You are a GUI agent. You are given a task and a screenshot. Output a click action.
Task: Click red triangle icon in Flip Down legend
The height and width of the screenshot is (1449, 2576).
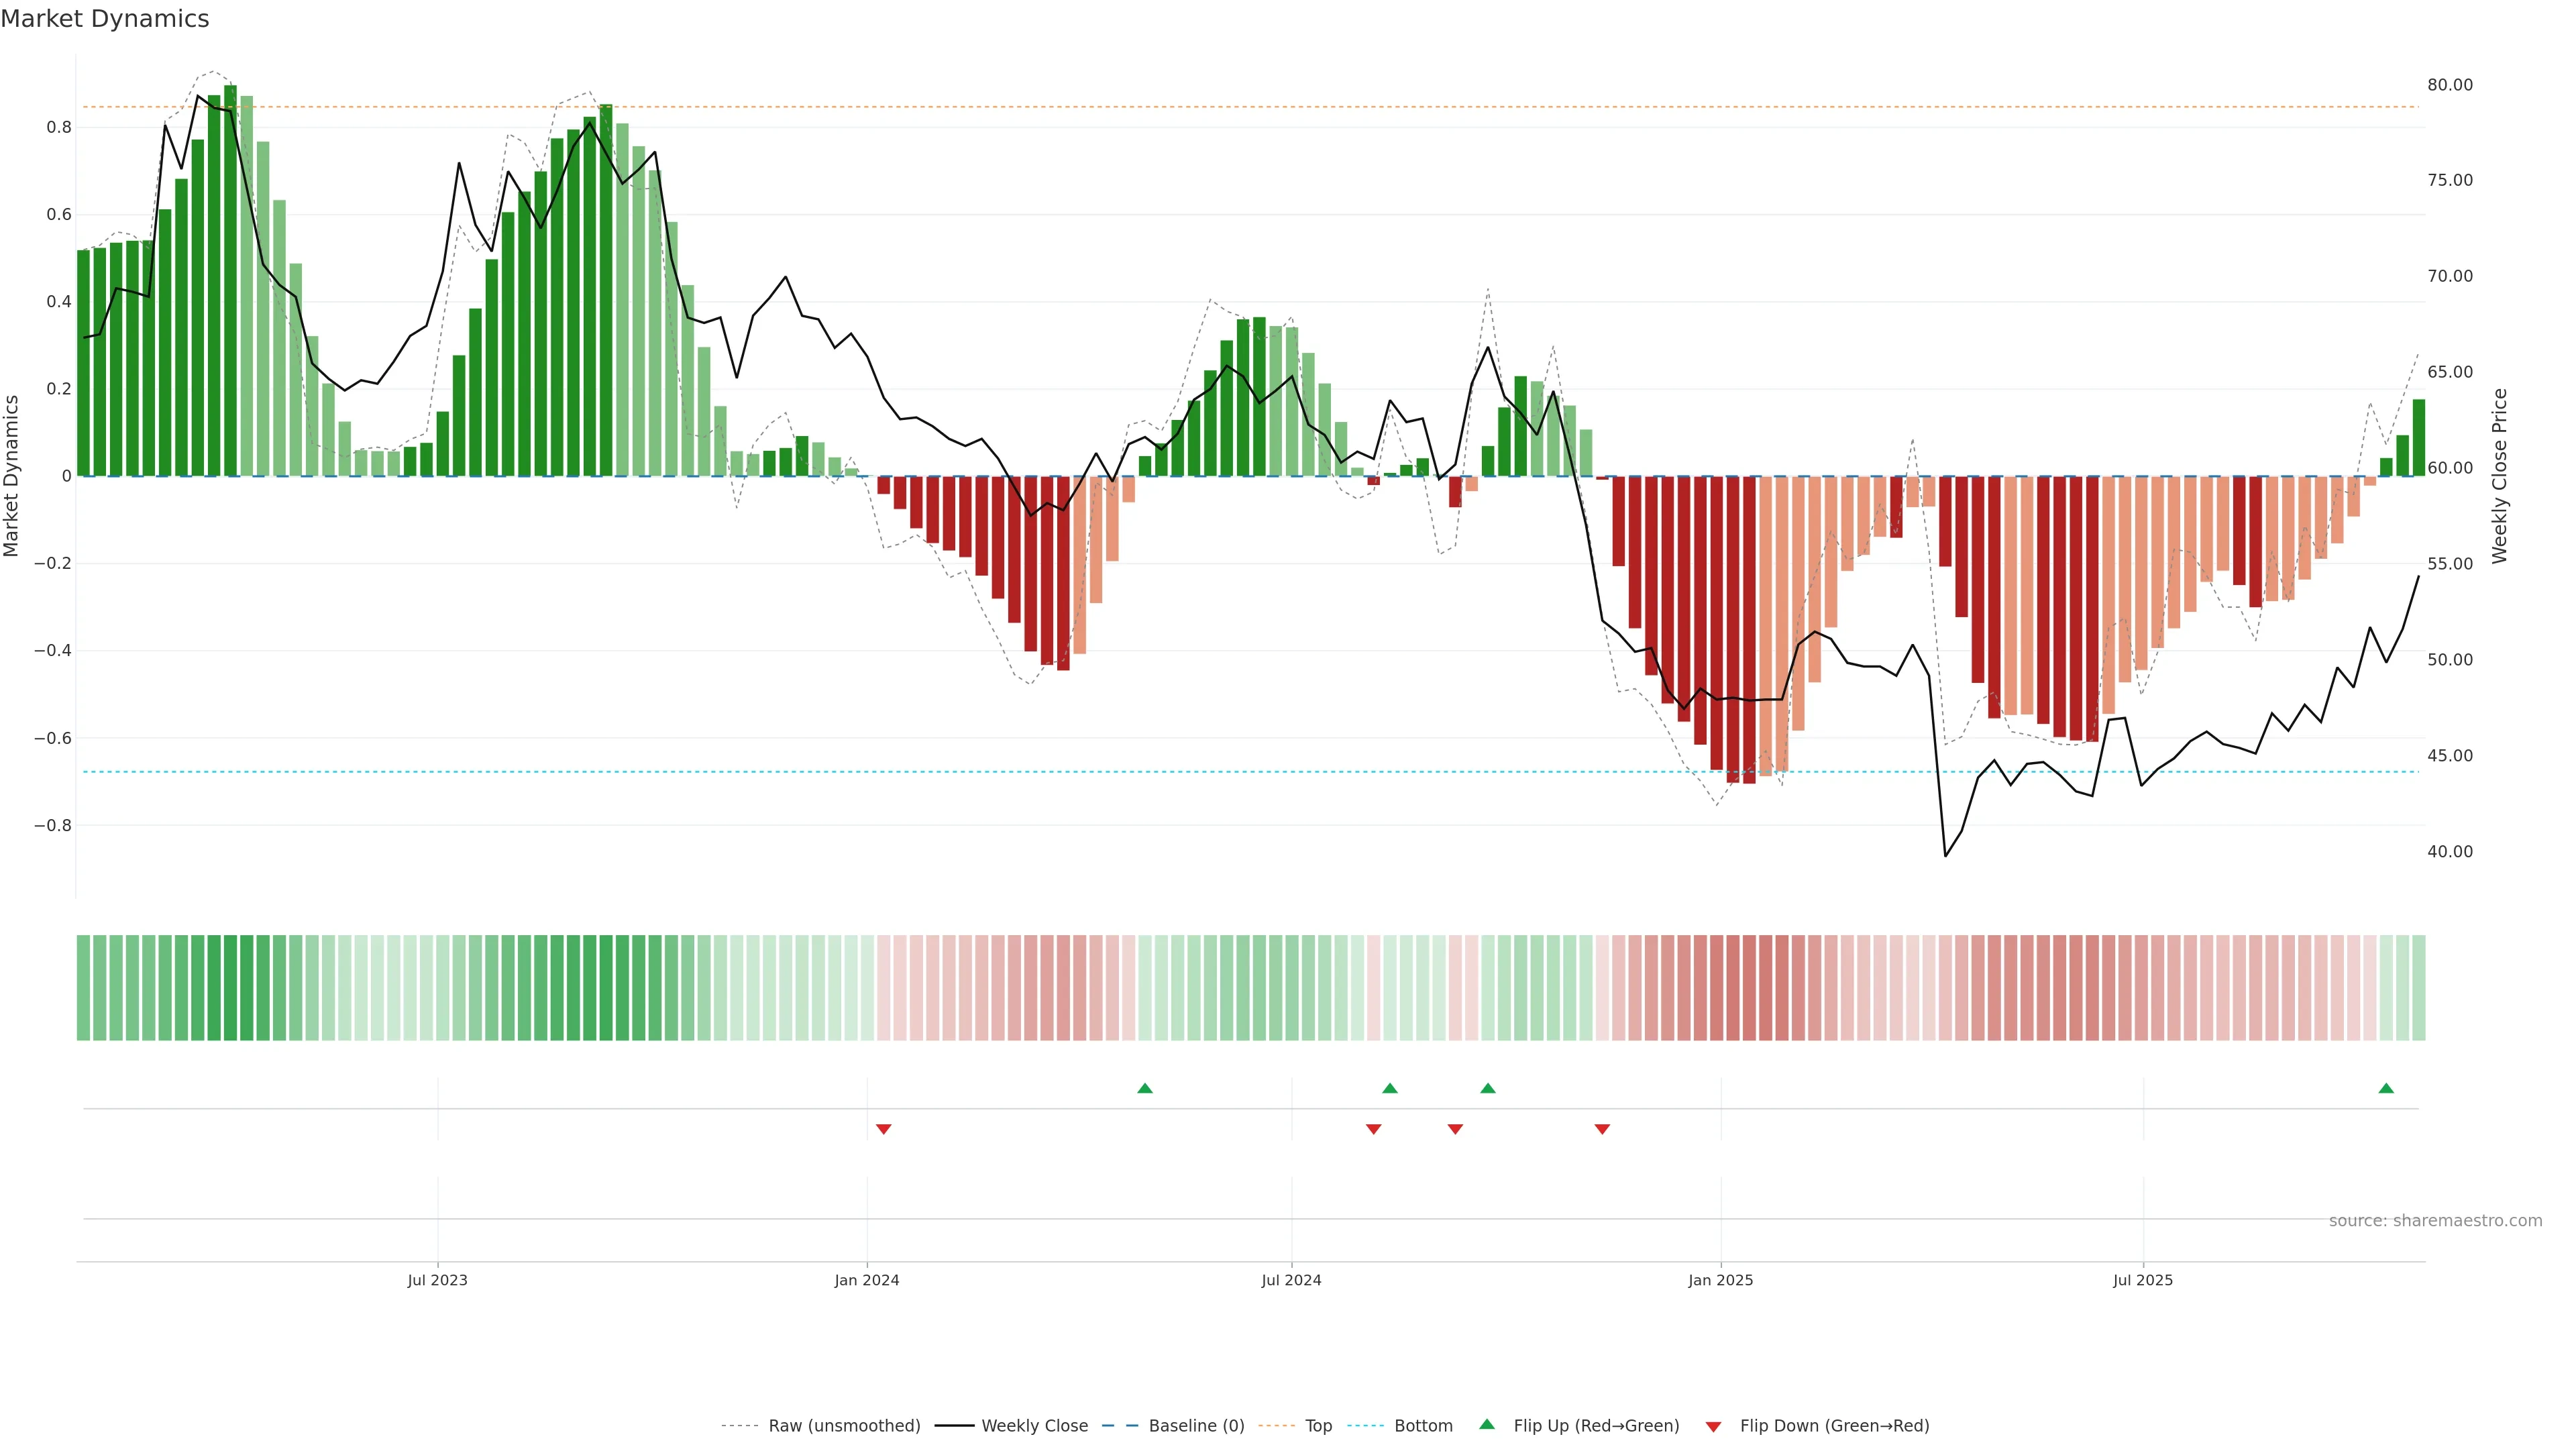tap(1713, 1426)
